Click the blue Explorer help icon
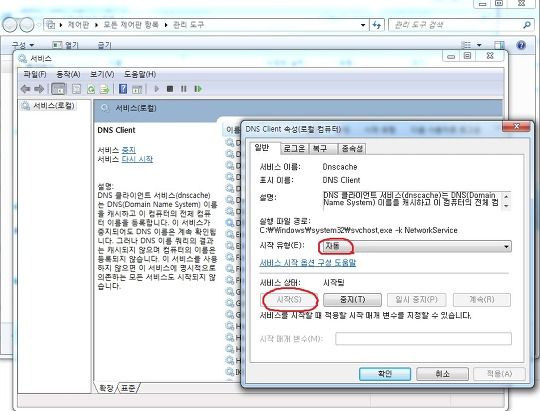 [521, 45]
